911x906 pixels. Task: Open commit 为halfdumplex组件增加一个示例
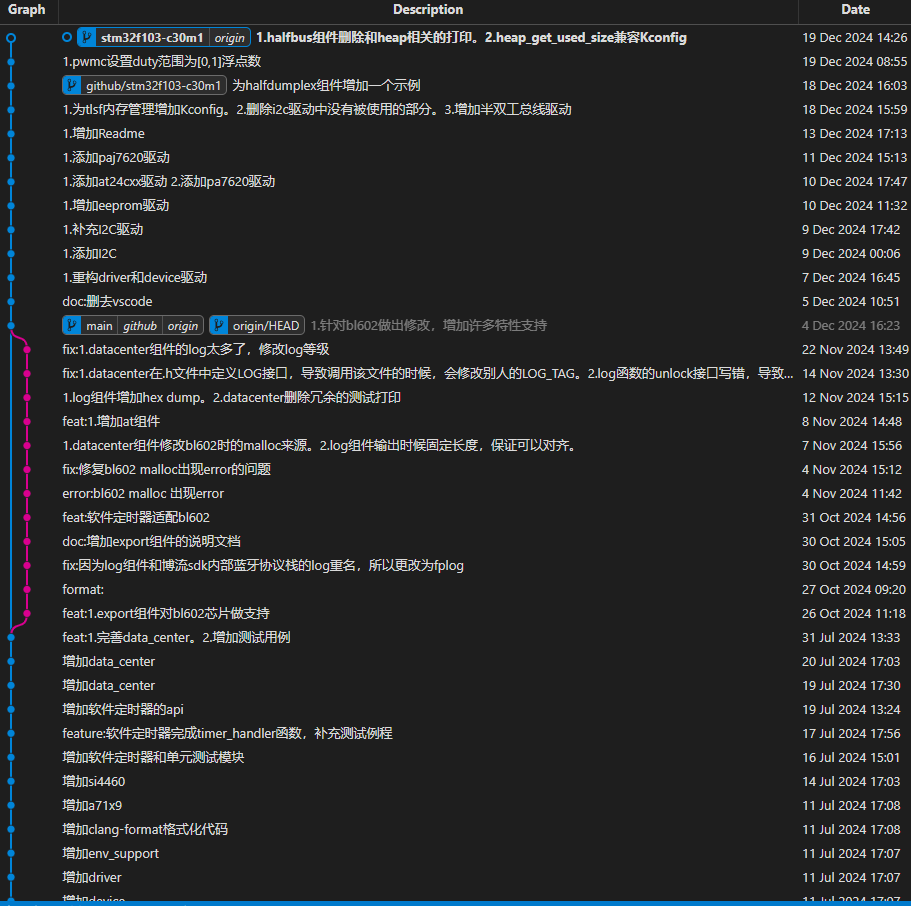[x=327, y=85]
